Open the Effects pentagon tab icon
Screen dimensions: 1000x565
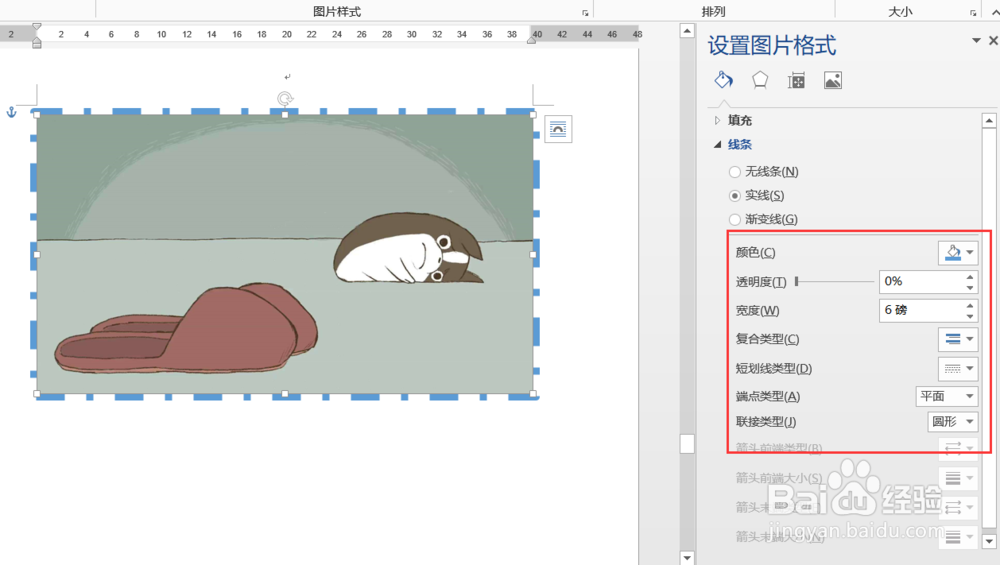760,80
